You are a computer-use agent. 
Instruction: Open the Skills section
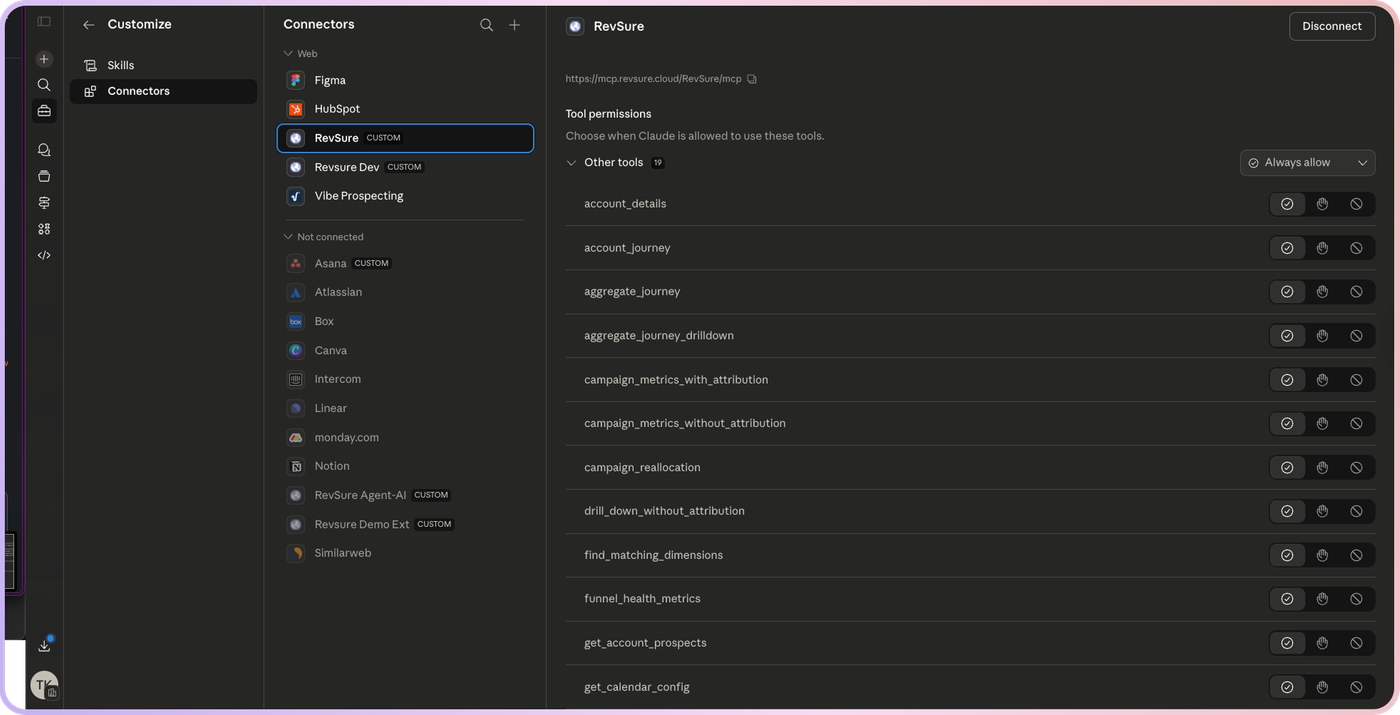[x=163, y=65]
